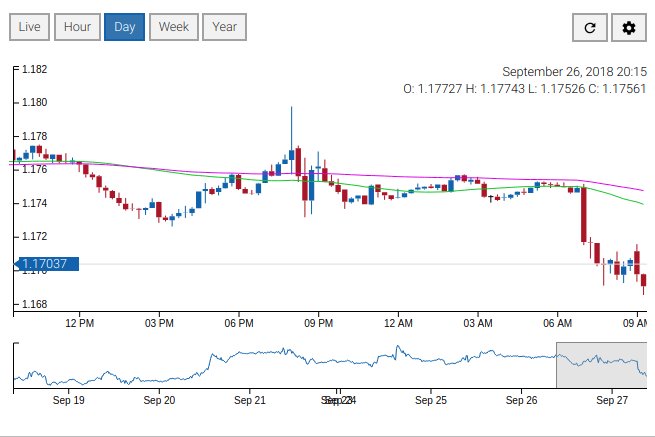Screen dimensions: 655x437
Task: Switch to the Week view
Action: (174, 27)
